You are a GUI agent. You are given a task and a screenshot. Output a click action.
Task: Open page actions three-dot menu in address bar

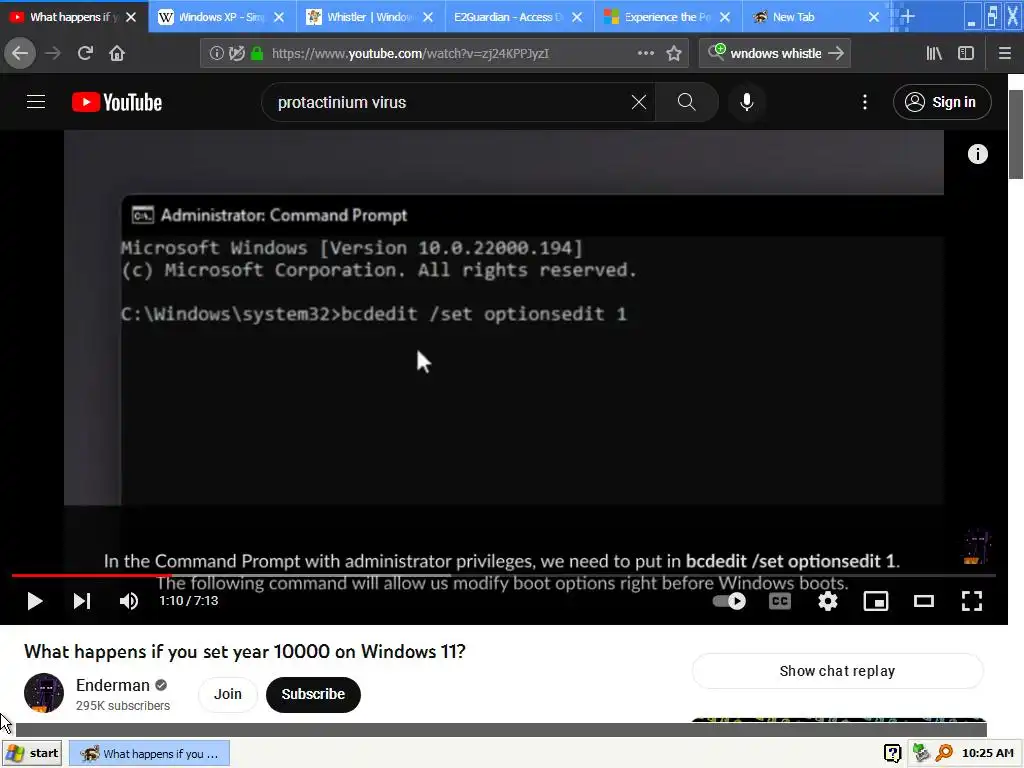pyautogui.click(x=645, y=54)
